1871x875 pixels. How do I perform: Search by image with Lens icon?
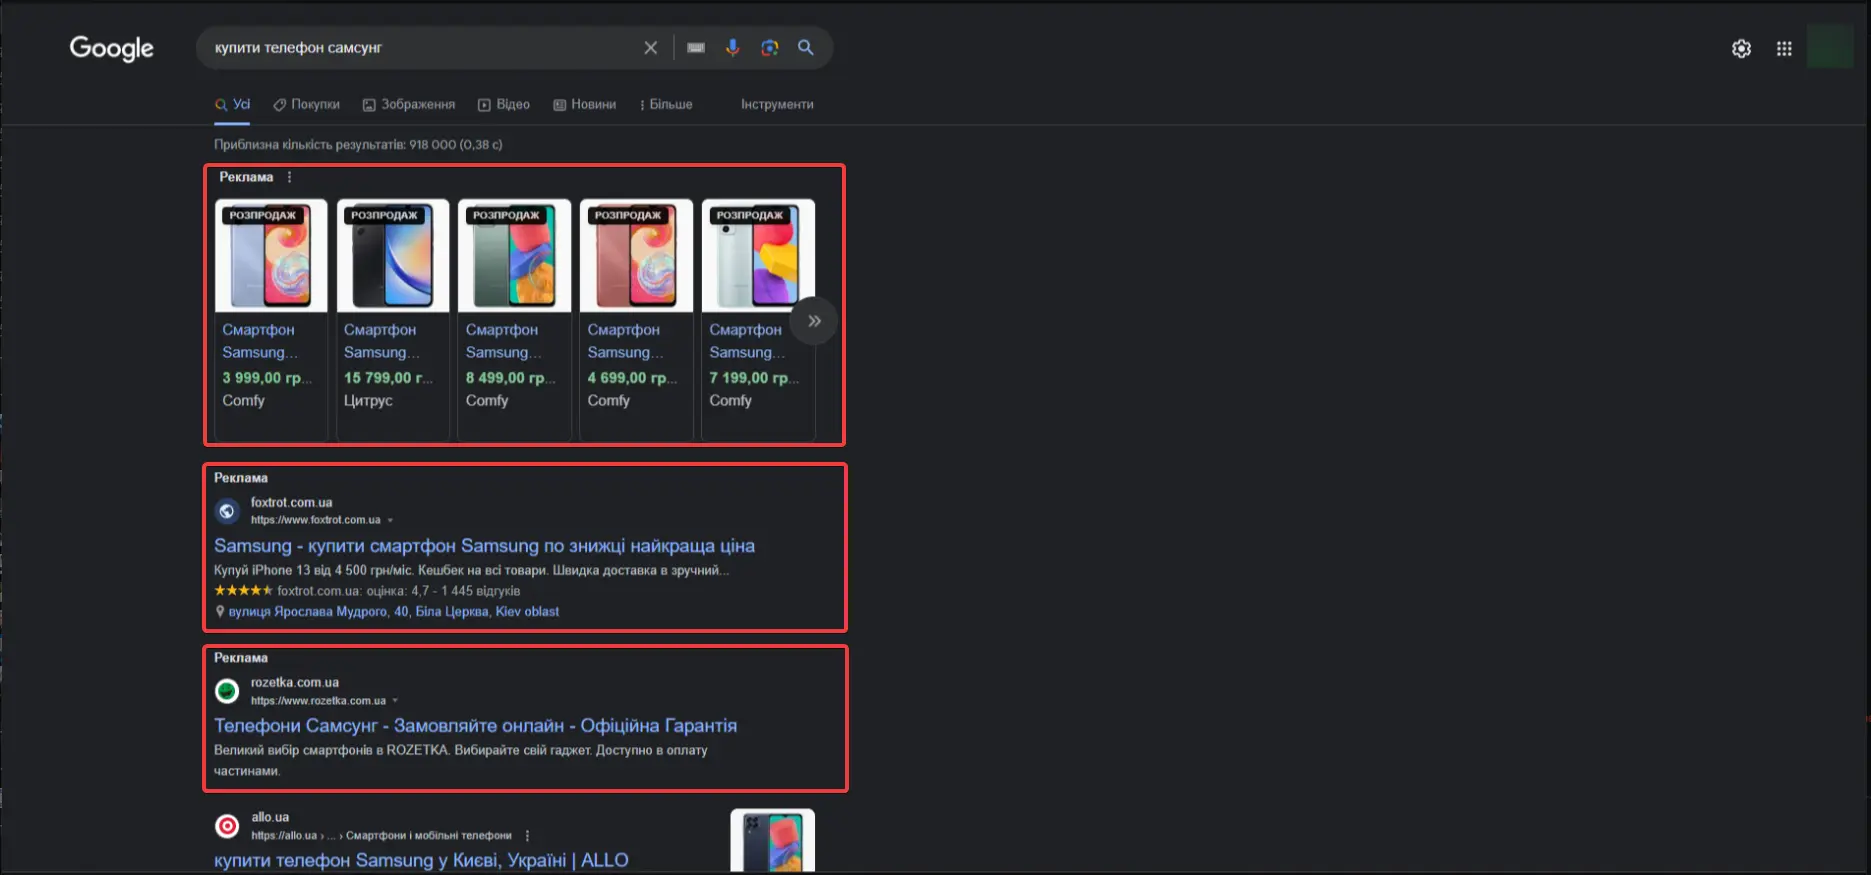click(x=769, y=48)
